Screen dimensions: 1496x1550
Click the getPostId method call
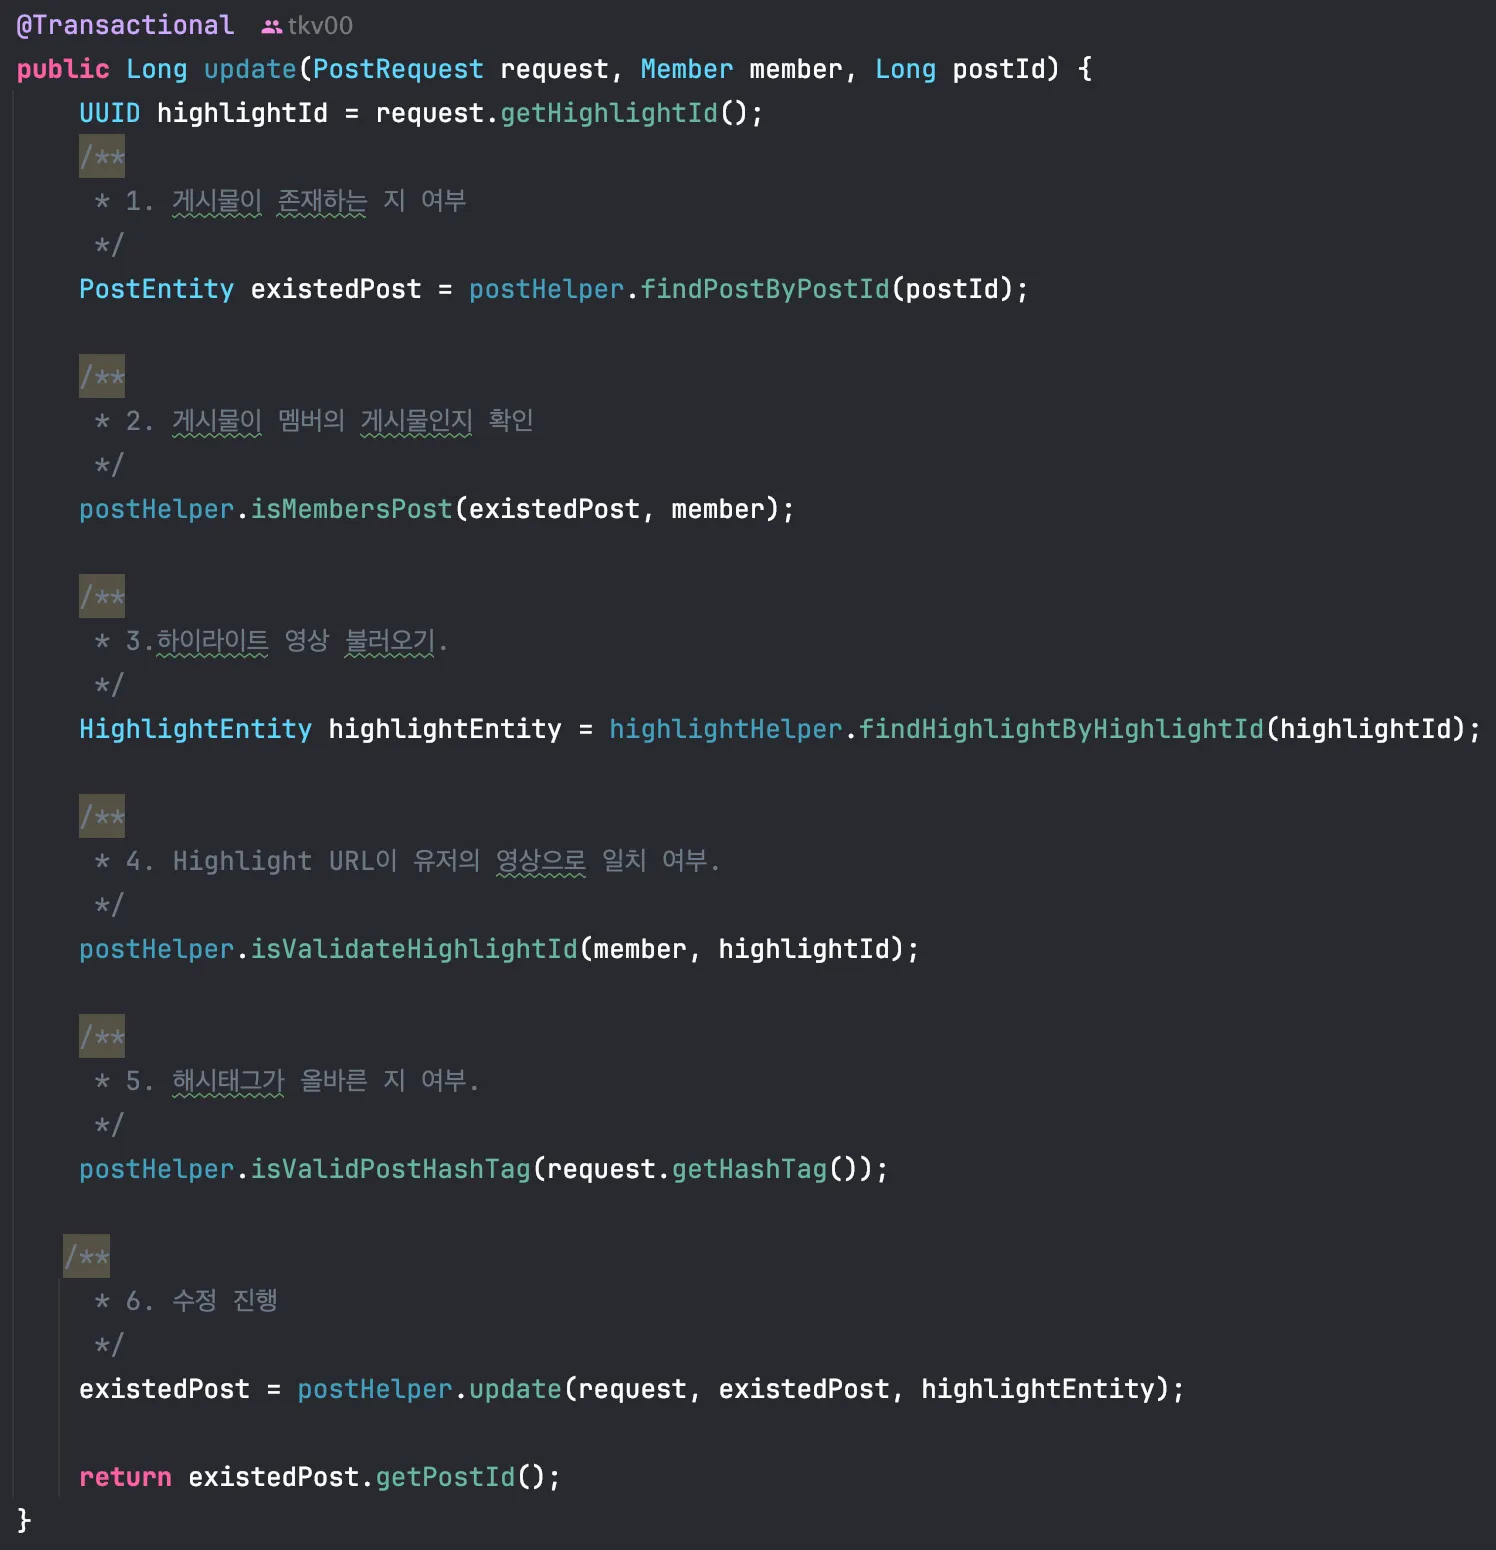(446, 1477)
